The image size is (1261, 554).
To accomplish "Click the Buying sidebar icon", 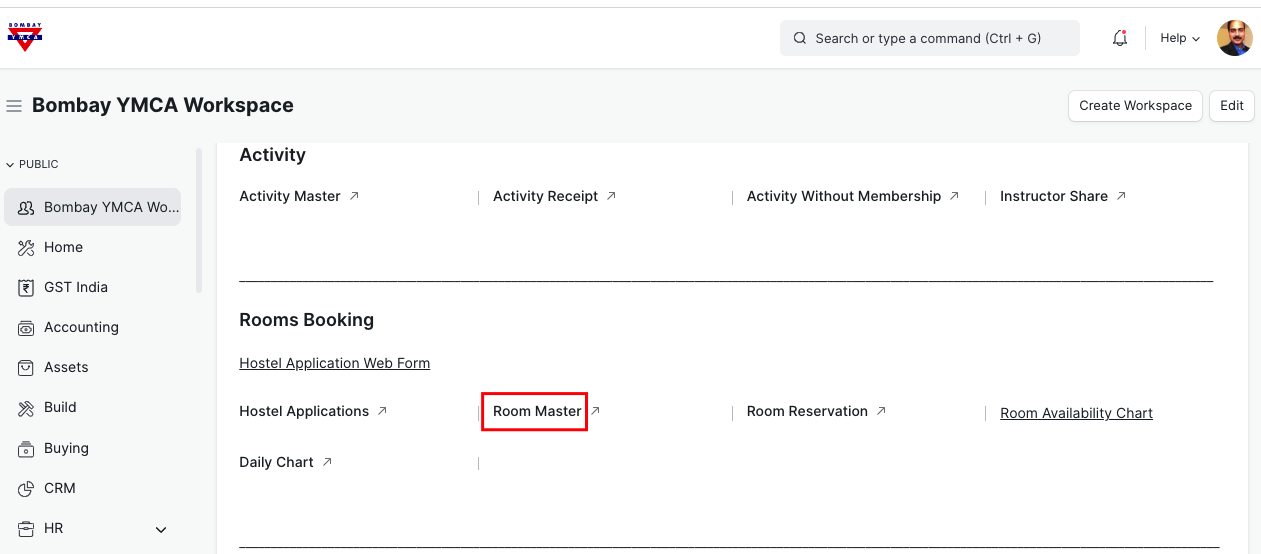I will click(26, 449).
